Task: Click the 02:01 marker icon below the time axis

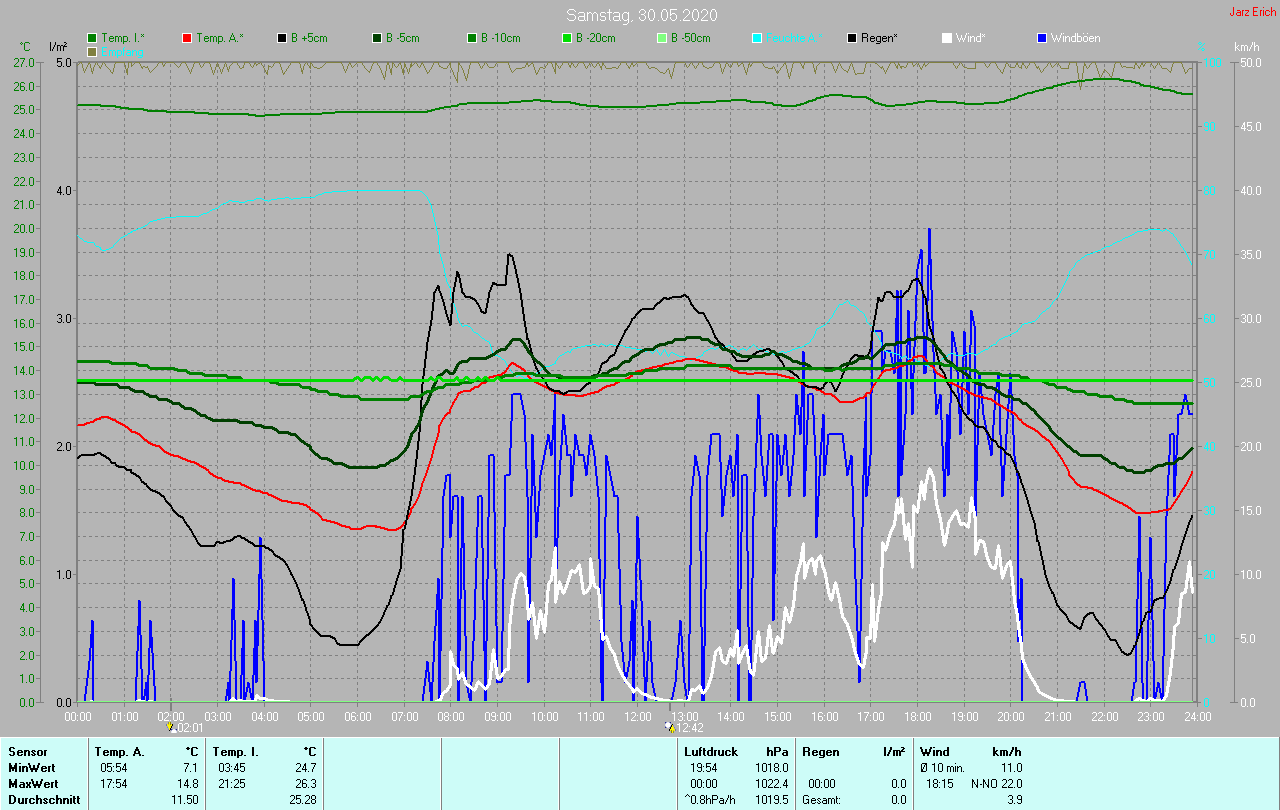Action: click(x=172, y=727)
